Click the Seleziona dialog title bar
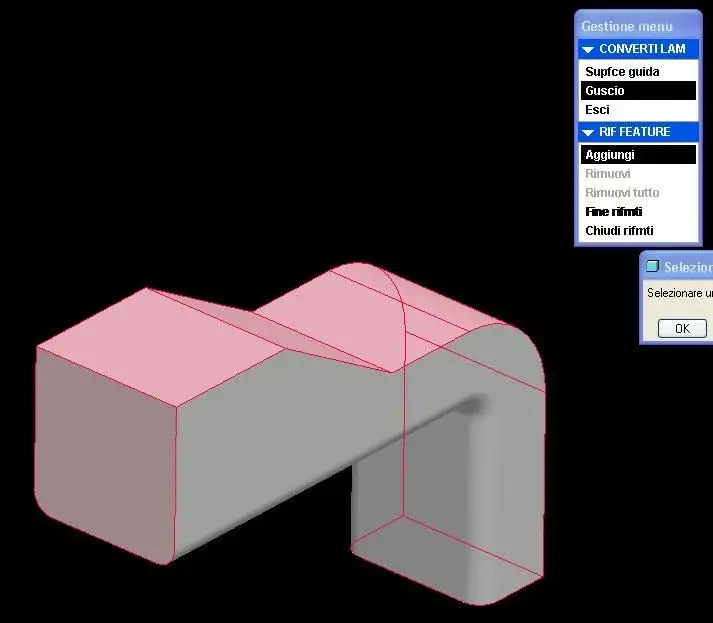Image resolution: width=713 pixels, height=623 pixels. [x=688, y=267]
